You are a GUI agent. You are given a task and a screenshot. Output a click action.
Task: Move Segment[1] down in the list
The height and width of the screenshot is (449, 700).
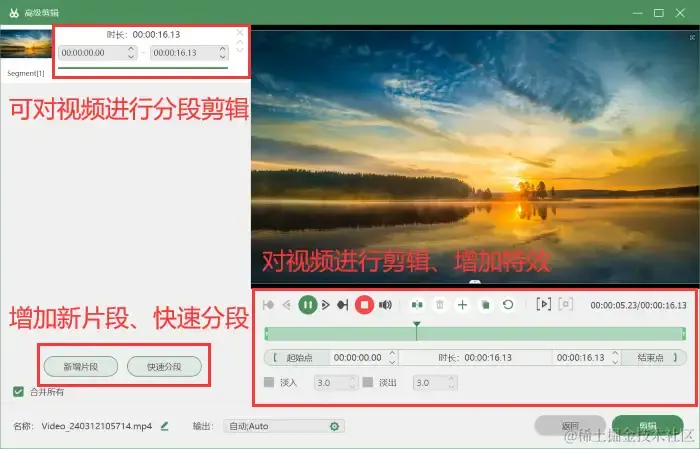[240, 50]
